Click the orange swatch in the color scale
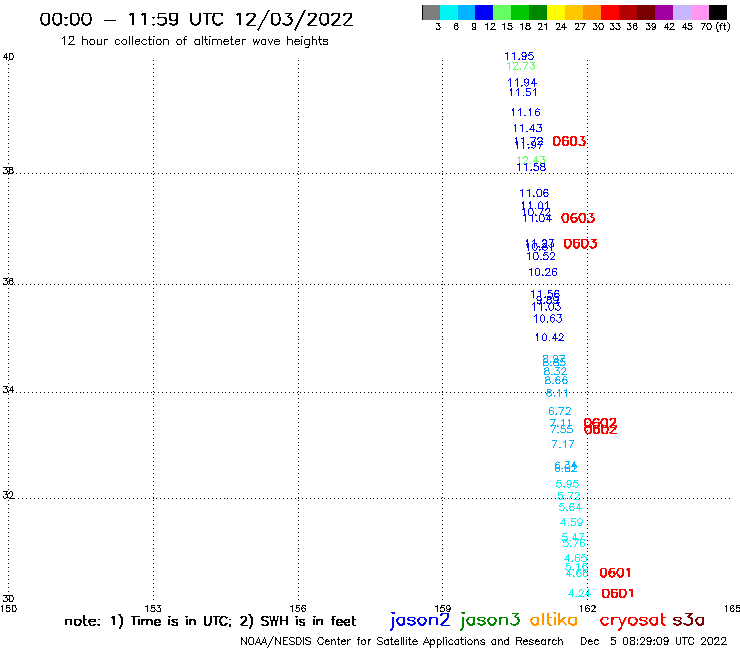 (591, 12)
